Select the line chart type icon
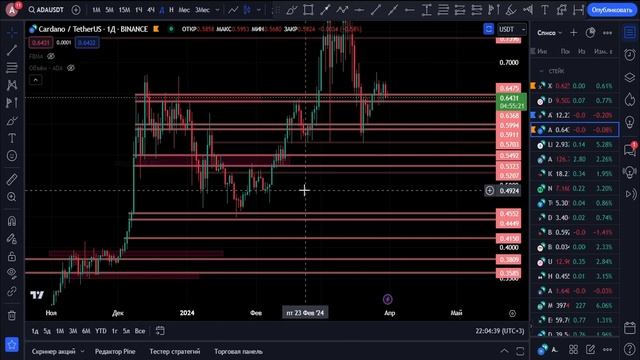The image size is (640, 360). point(233,10)
